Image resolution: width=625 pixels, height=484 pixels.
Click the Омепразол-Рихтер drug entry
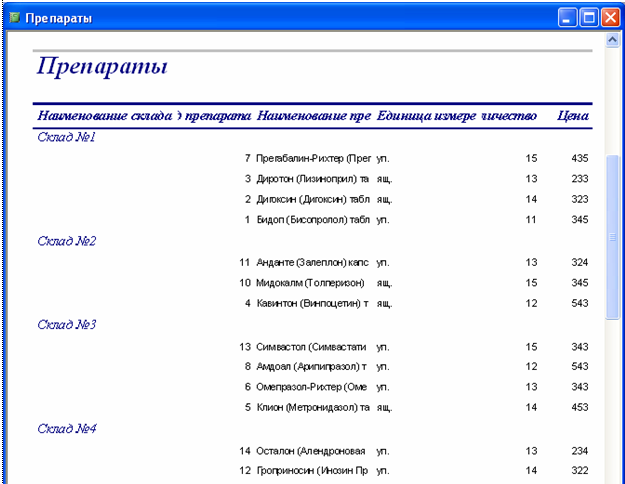click(313, 387)
